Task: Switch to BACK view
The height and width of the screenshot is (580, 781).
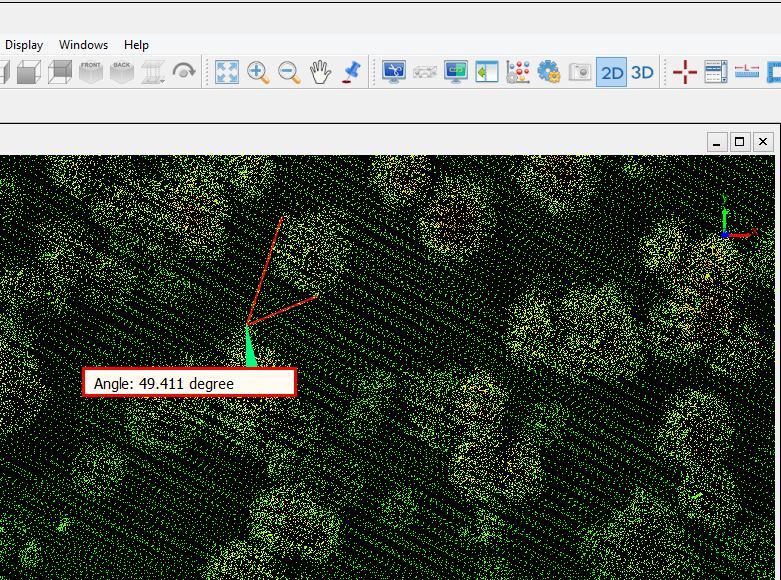Action: [x=122, y=72]
